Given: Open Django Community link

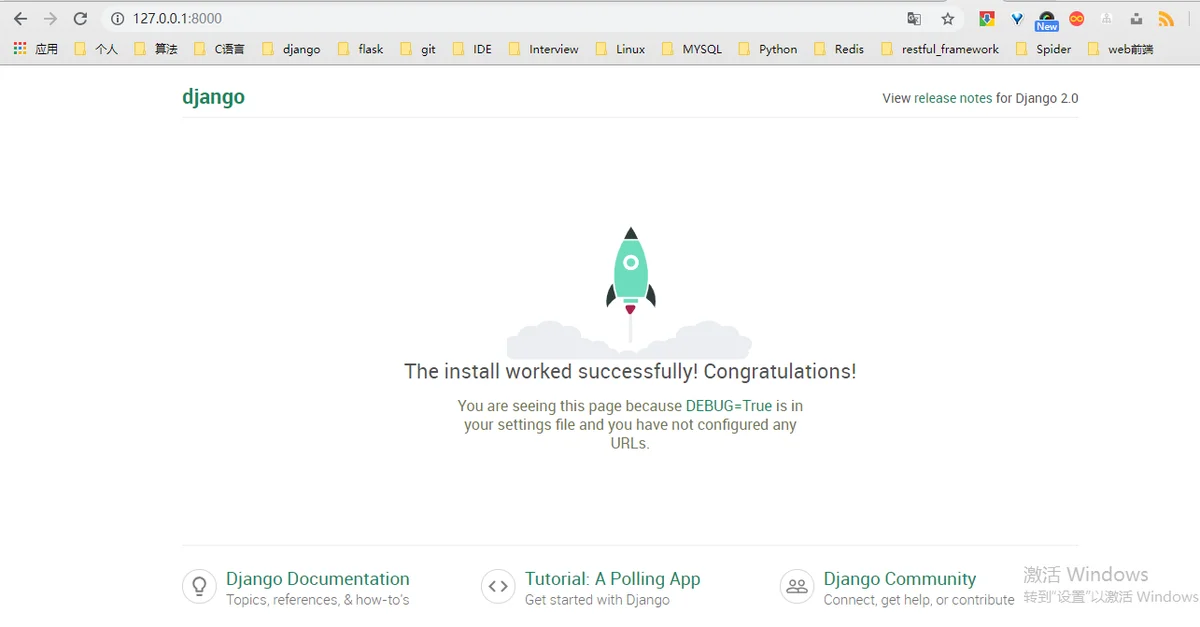Looking at the screenshot, I should point(900,579).
